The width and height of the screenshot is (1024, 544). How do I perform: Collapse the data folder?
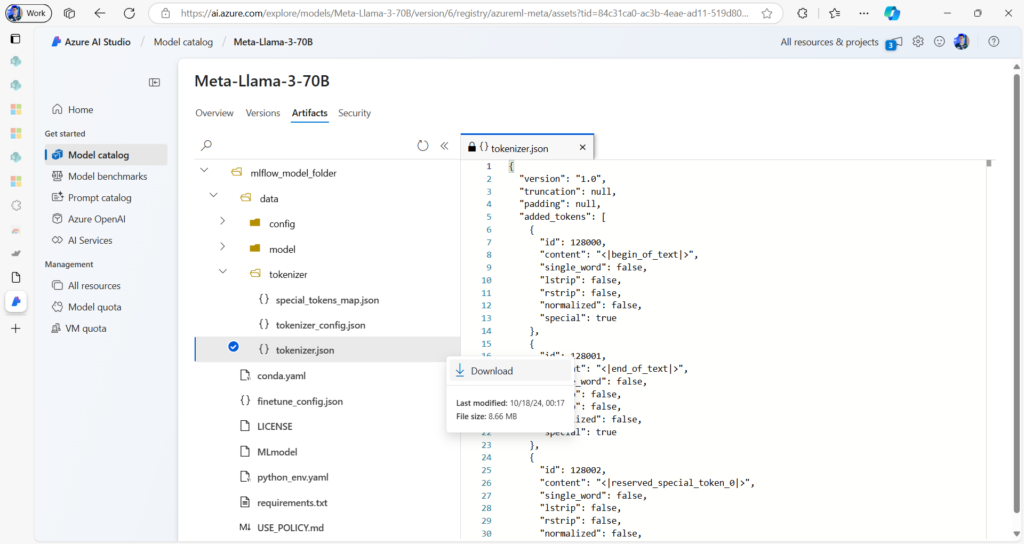point(214,195)
